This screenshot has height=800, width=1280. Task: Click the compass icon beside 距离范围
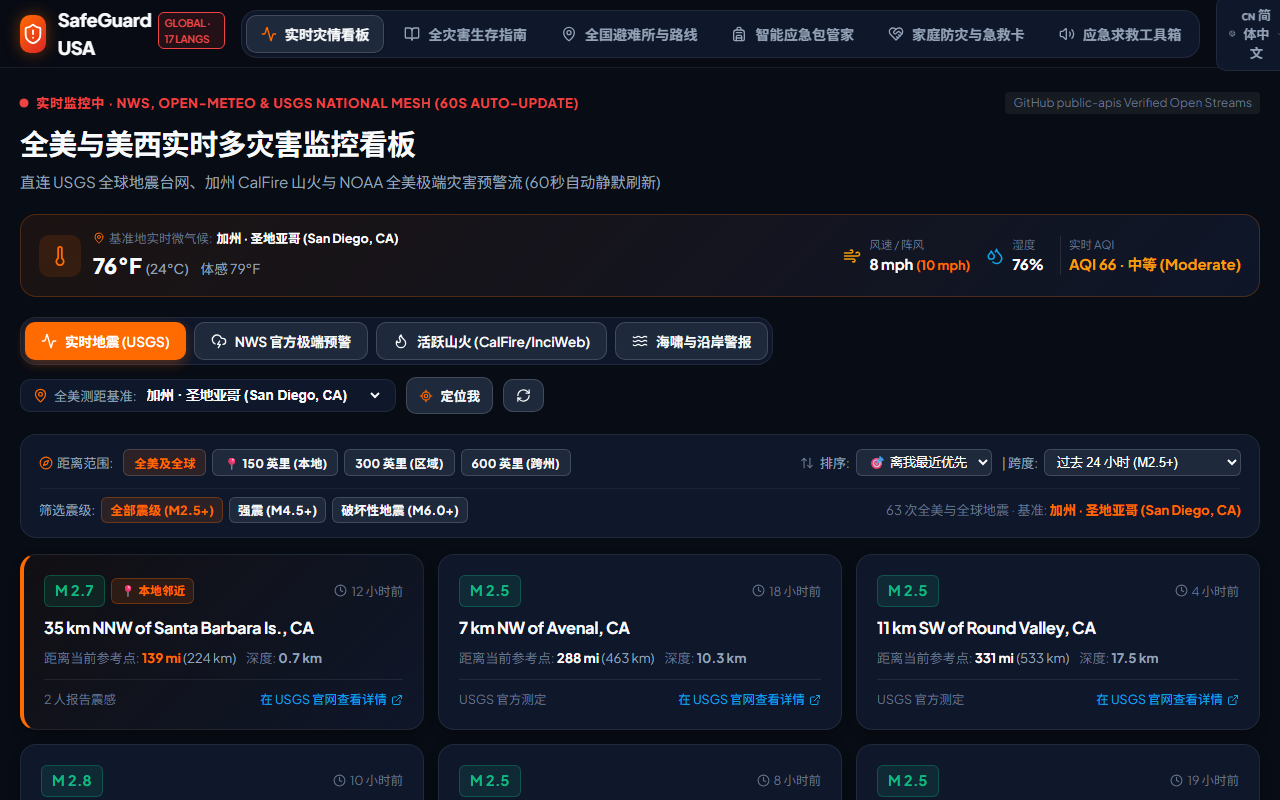[x=46, y=463]
